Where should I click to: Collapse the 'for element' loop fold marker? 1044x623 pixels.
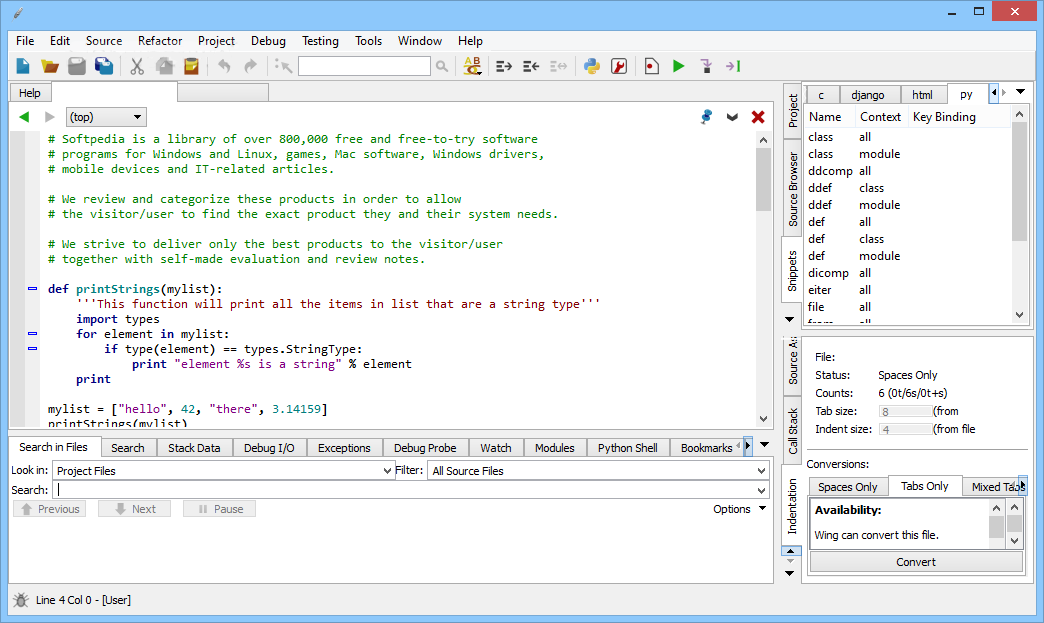click(32, 333)
